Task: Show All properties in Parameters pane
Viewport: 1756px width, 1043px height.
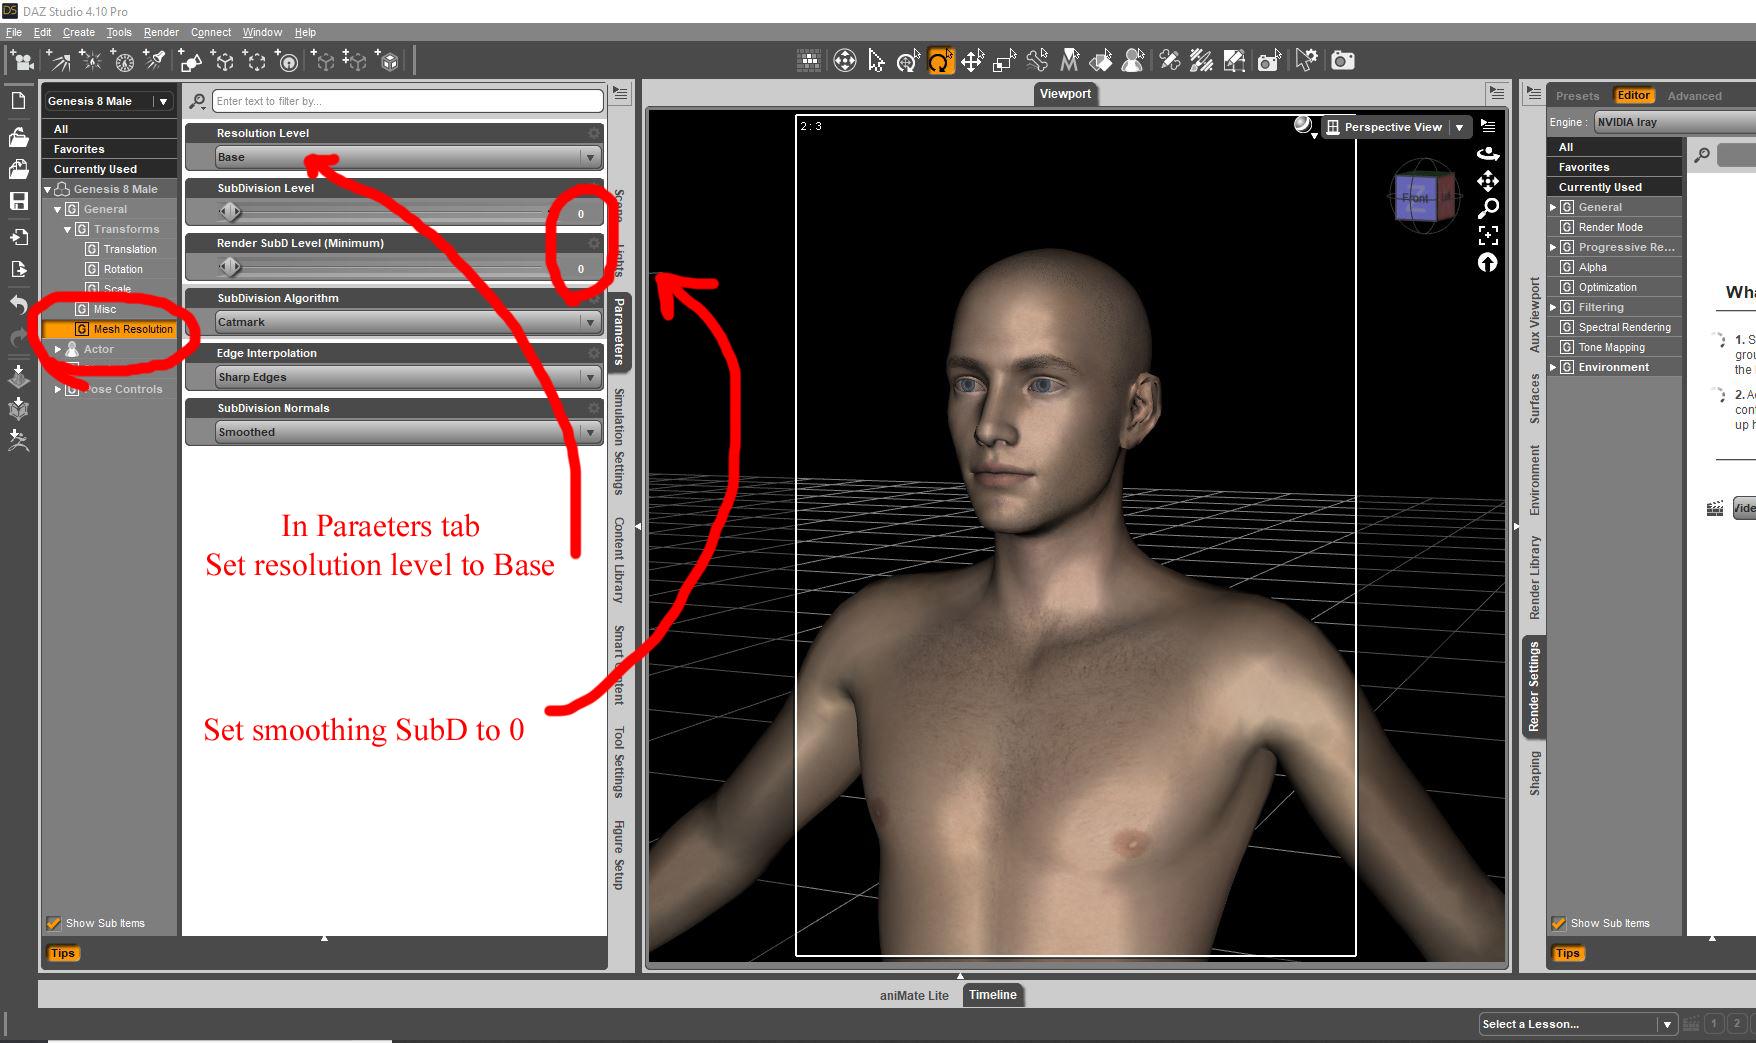Action: pos(109,129)
